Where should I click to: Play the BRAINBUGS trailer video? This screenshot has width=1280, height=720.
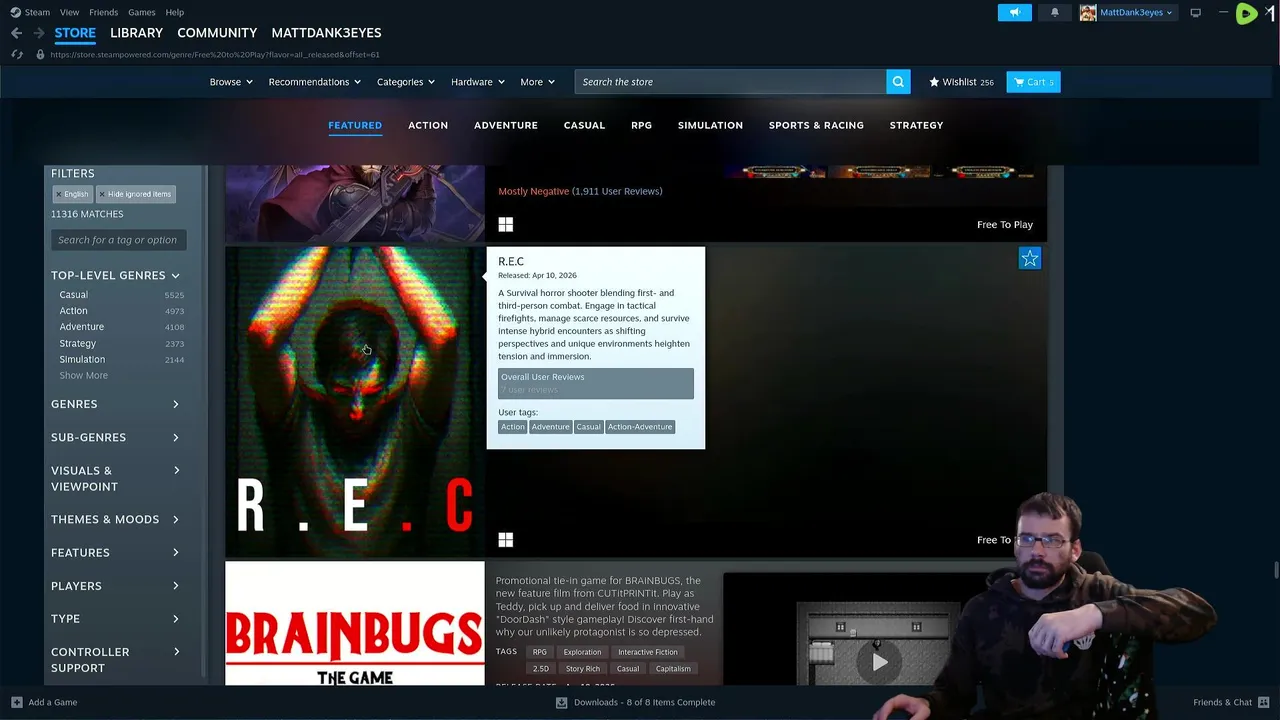coord(880,661)
